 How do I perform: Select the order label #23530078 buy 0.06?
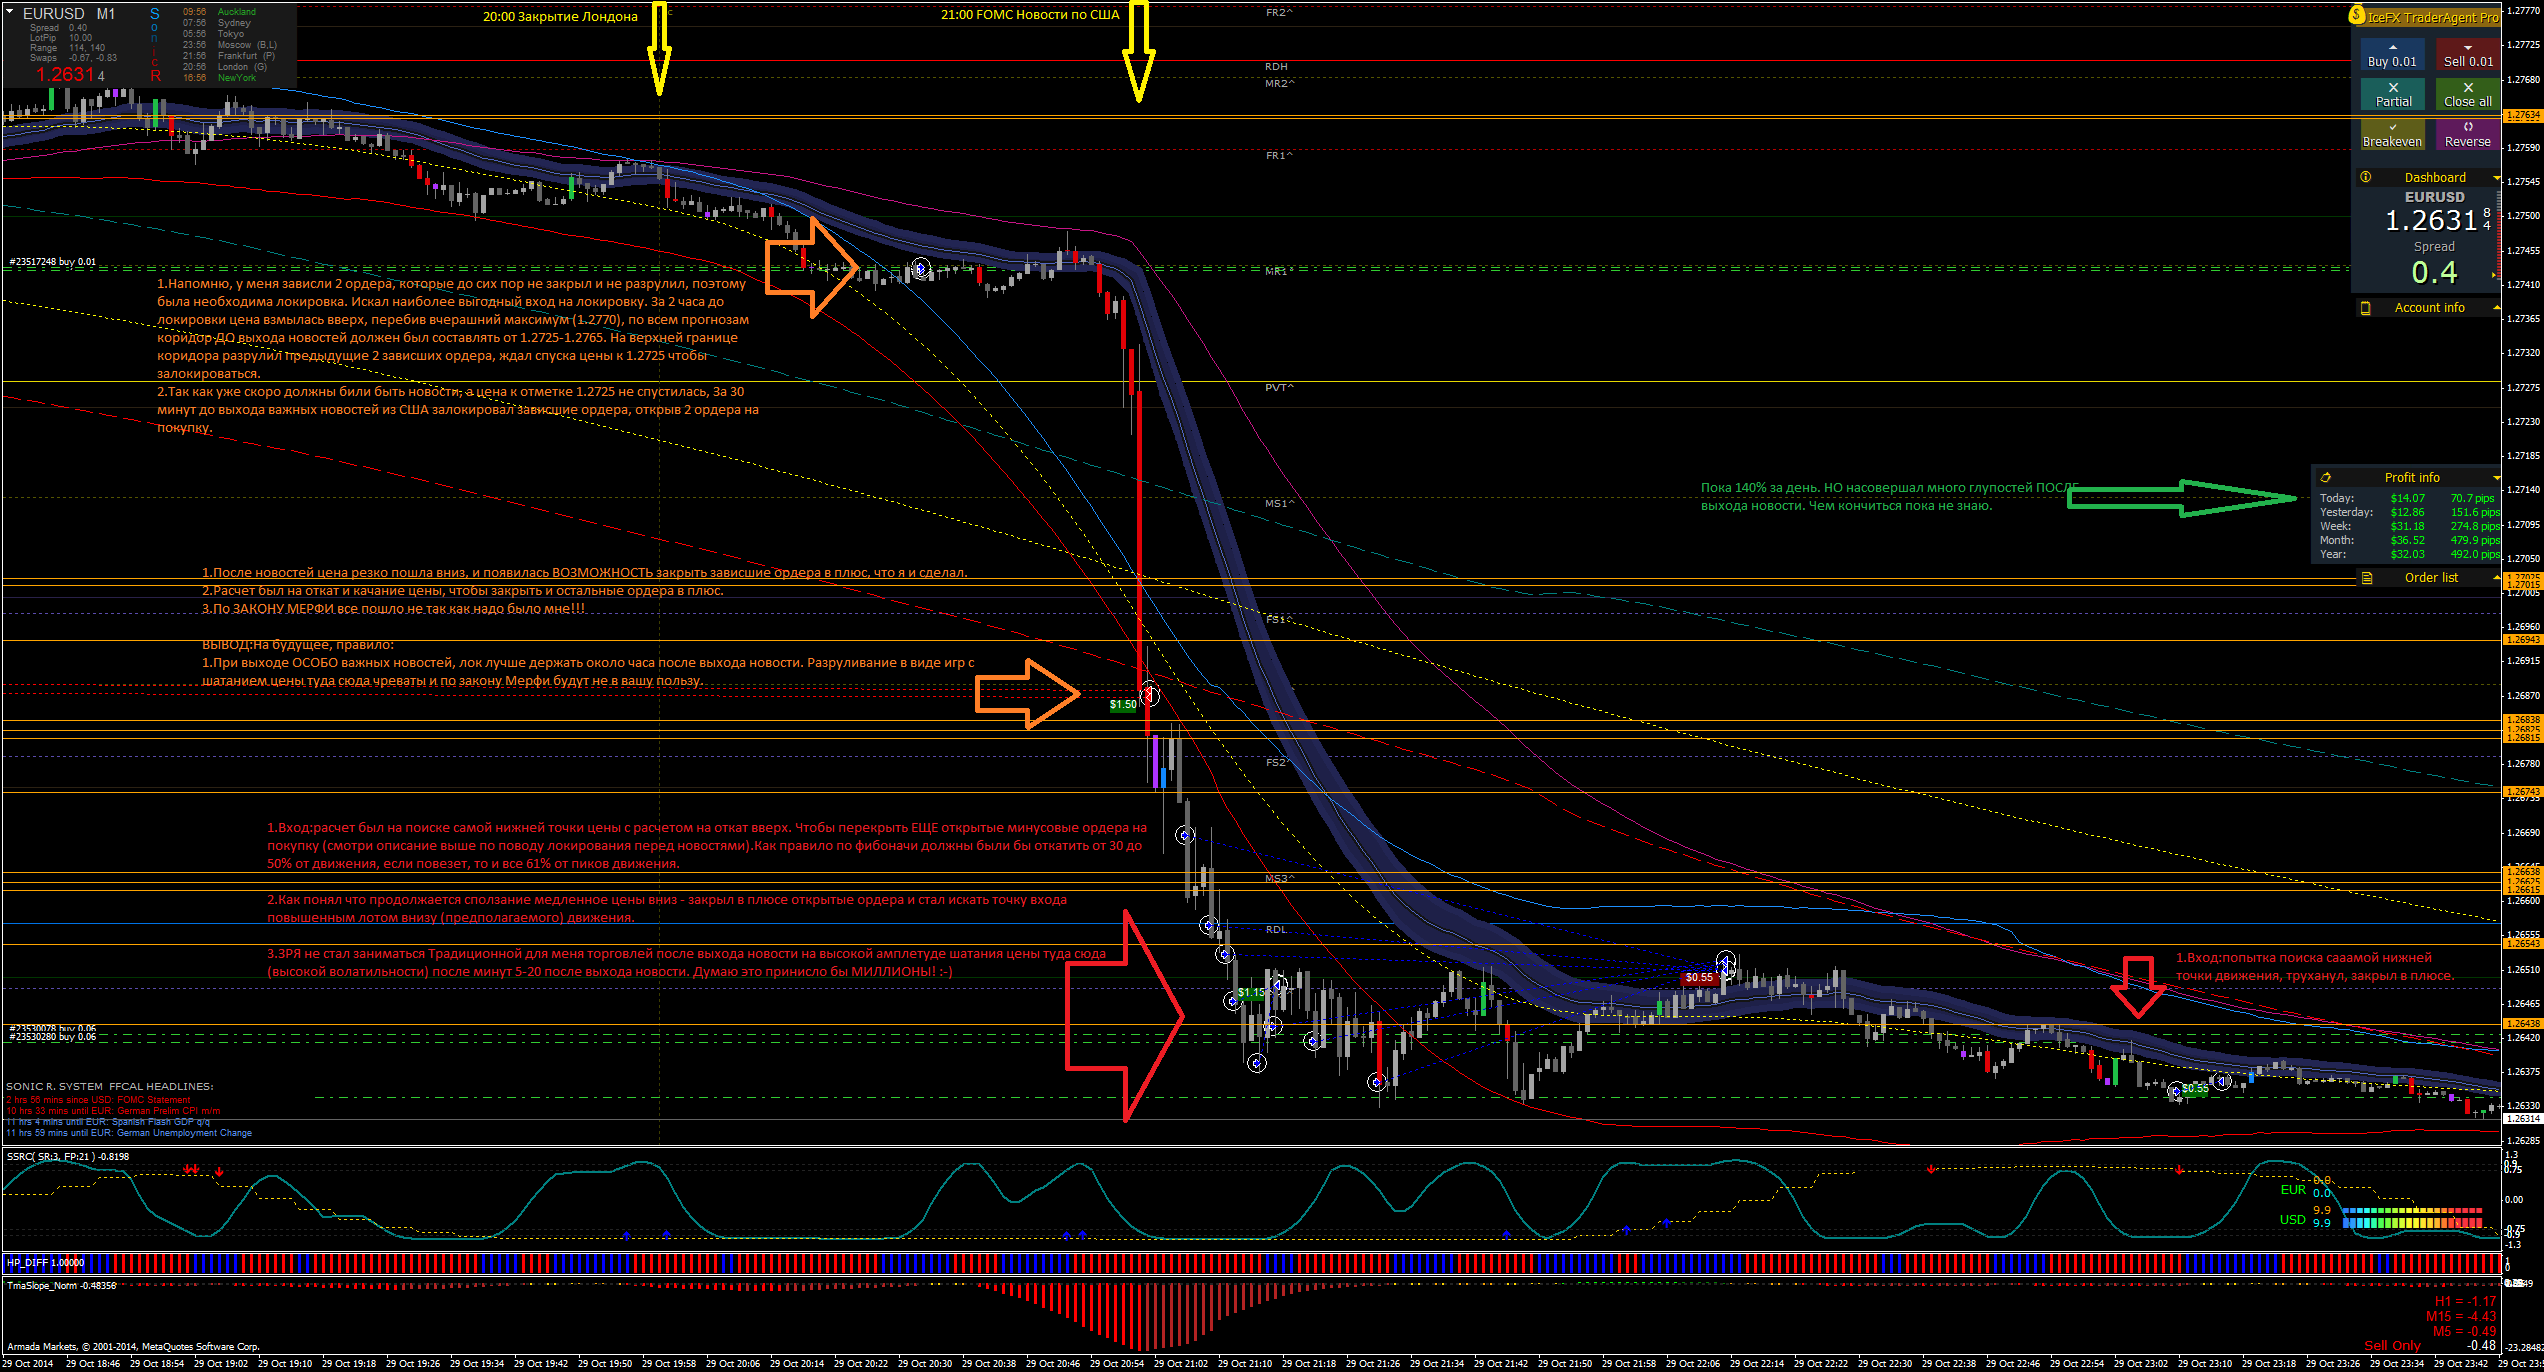click(53, 1028)
